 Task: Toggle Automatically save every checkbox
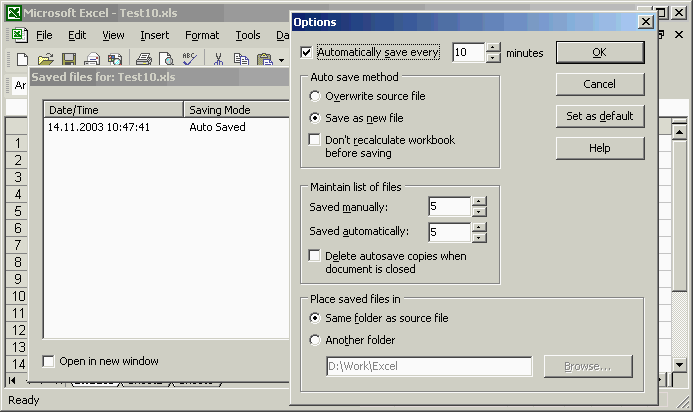click(x=306, y=52)
